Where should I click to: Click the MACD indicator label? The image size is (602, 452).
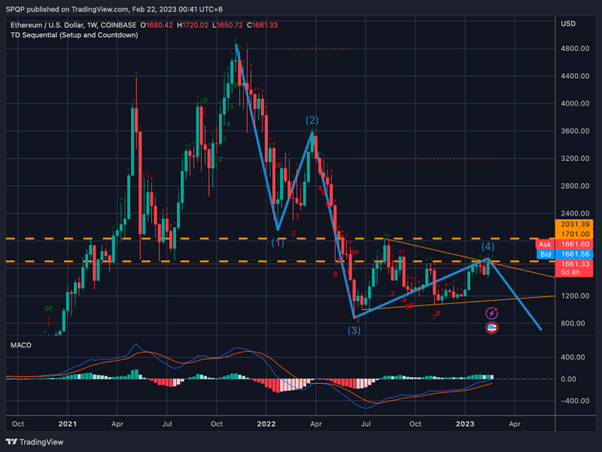[21, 345]
